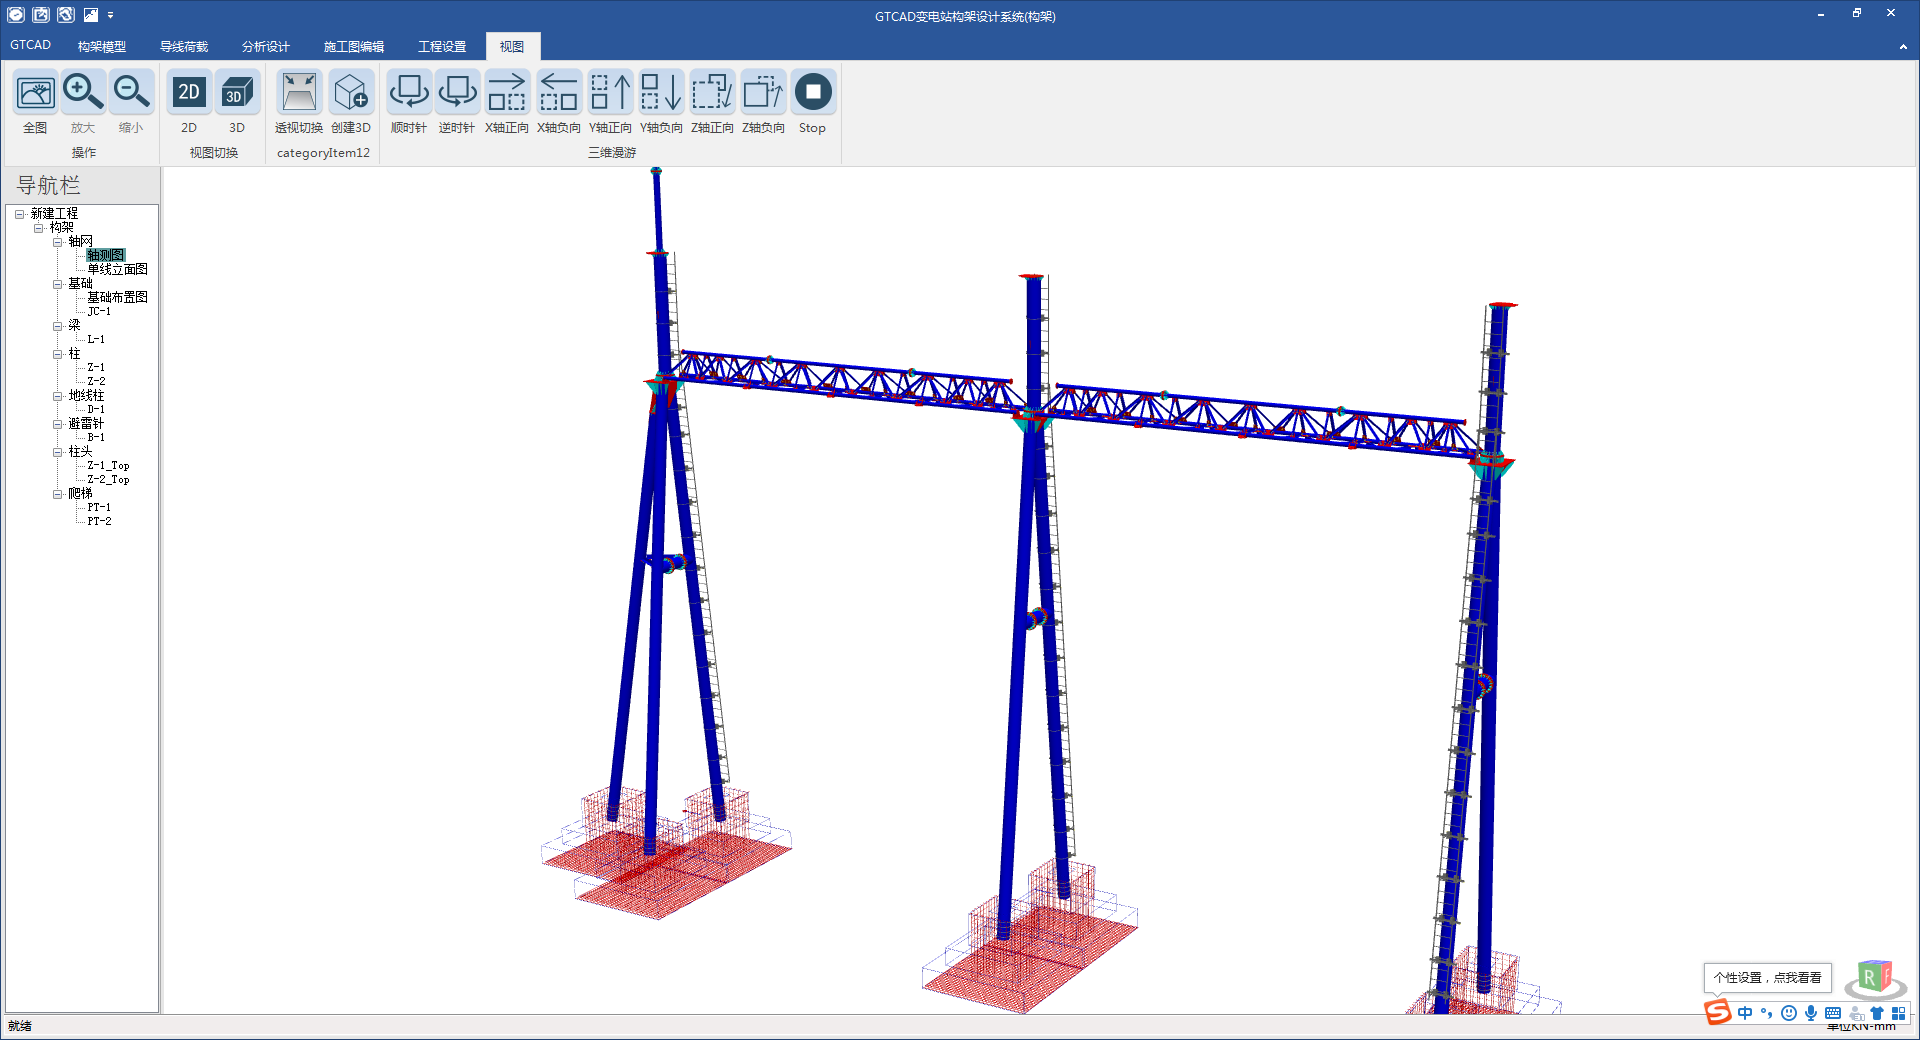Toggle 透视切换 perspective view
1920x1040 pixels.
tap(298, 93)
